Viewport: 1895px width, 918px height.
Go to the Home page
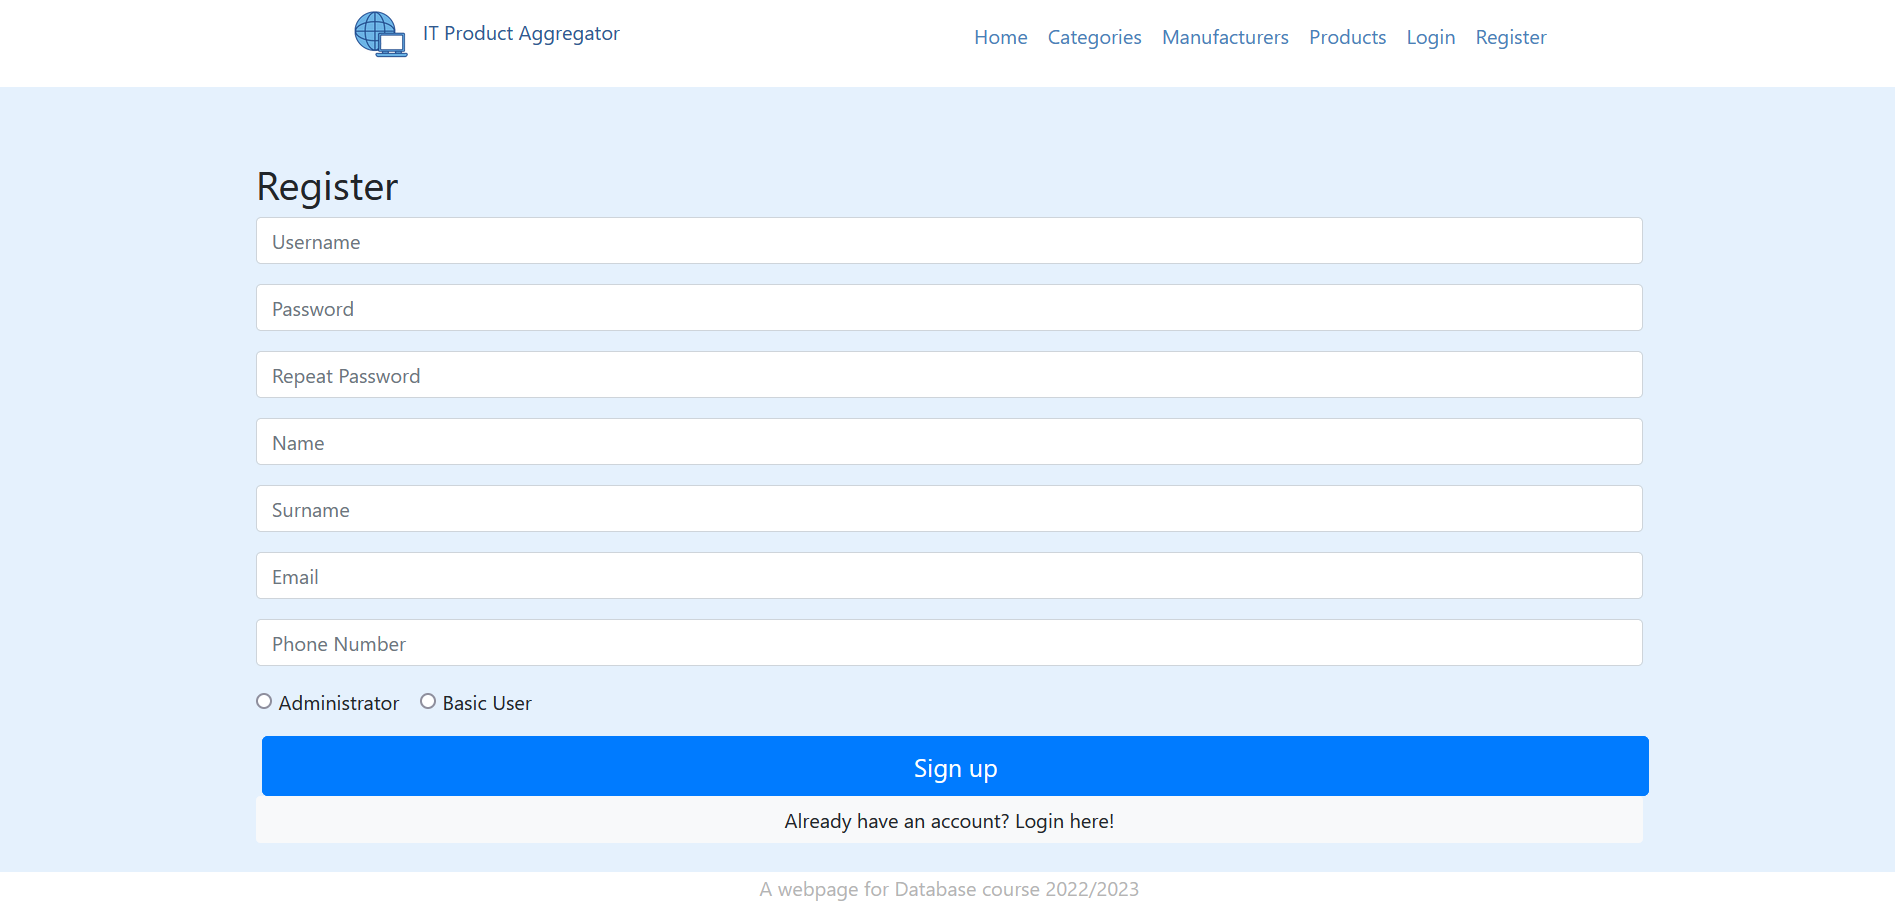click(x=1000, y=38)
